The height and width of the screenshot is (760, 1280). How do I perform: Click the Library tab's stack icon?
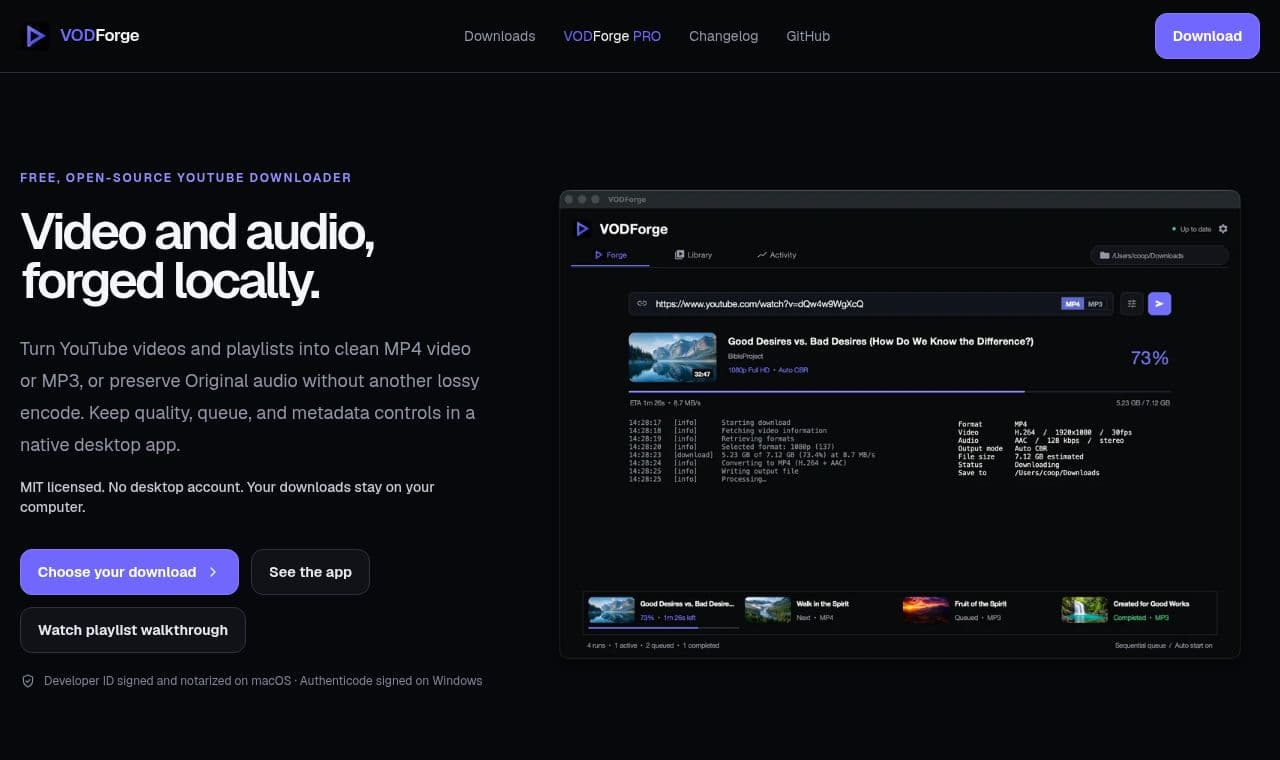(x=679, y=255)
